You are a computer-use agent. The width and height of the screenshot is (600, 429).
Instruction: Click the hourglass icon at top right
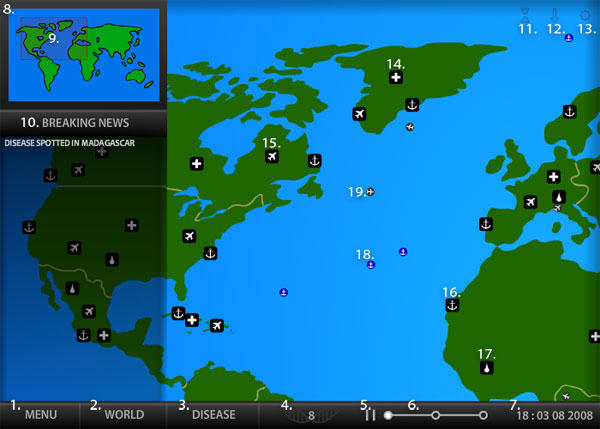coord(523,15)
